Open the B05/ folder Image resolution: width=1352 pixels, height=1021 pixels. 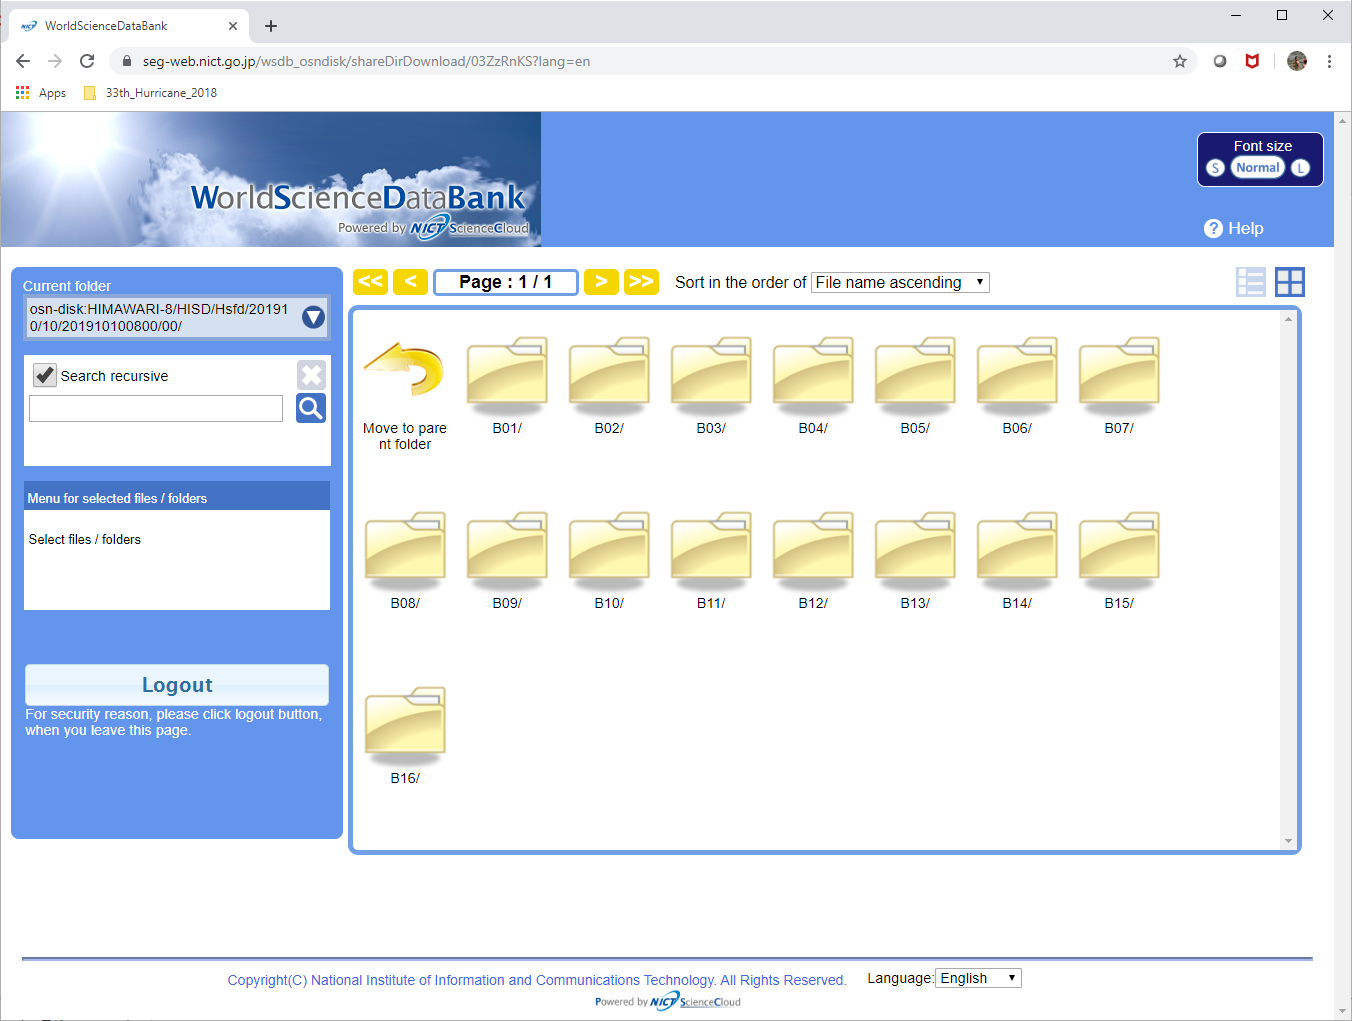click(x=915, y=377)
